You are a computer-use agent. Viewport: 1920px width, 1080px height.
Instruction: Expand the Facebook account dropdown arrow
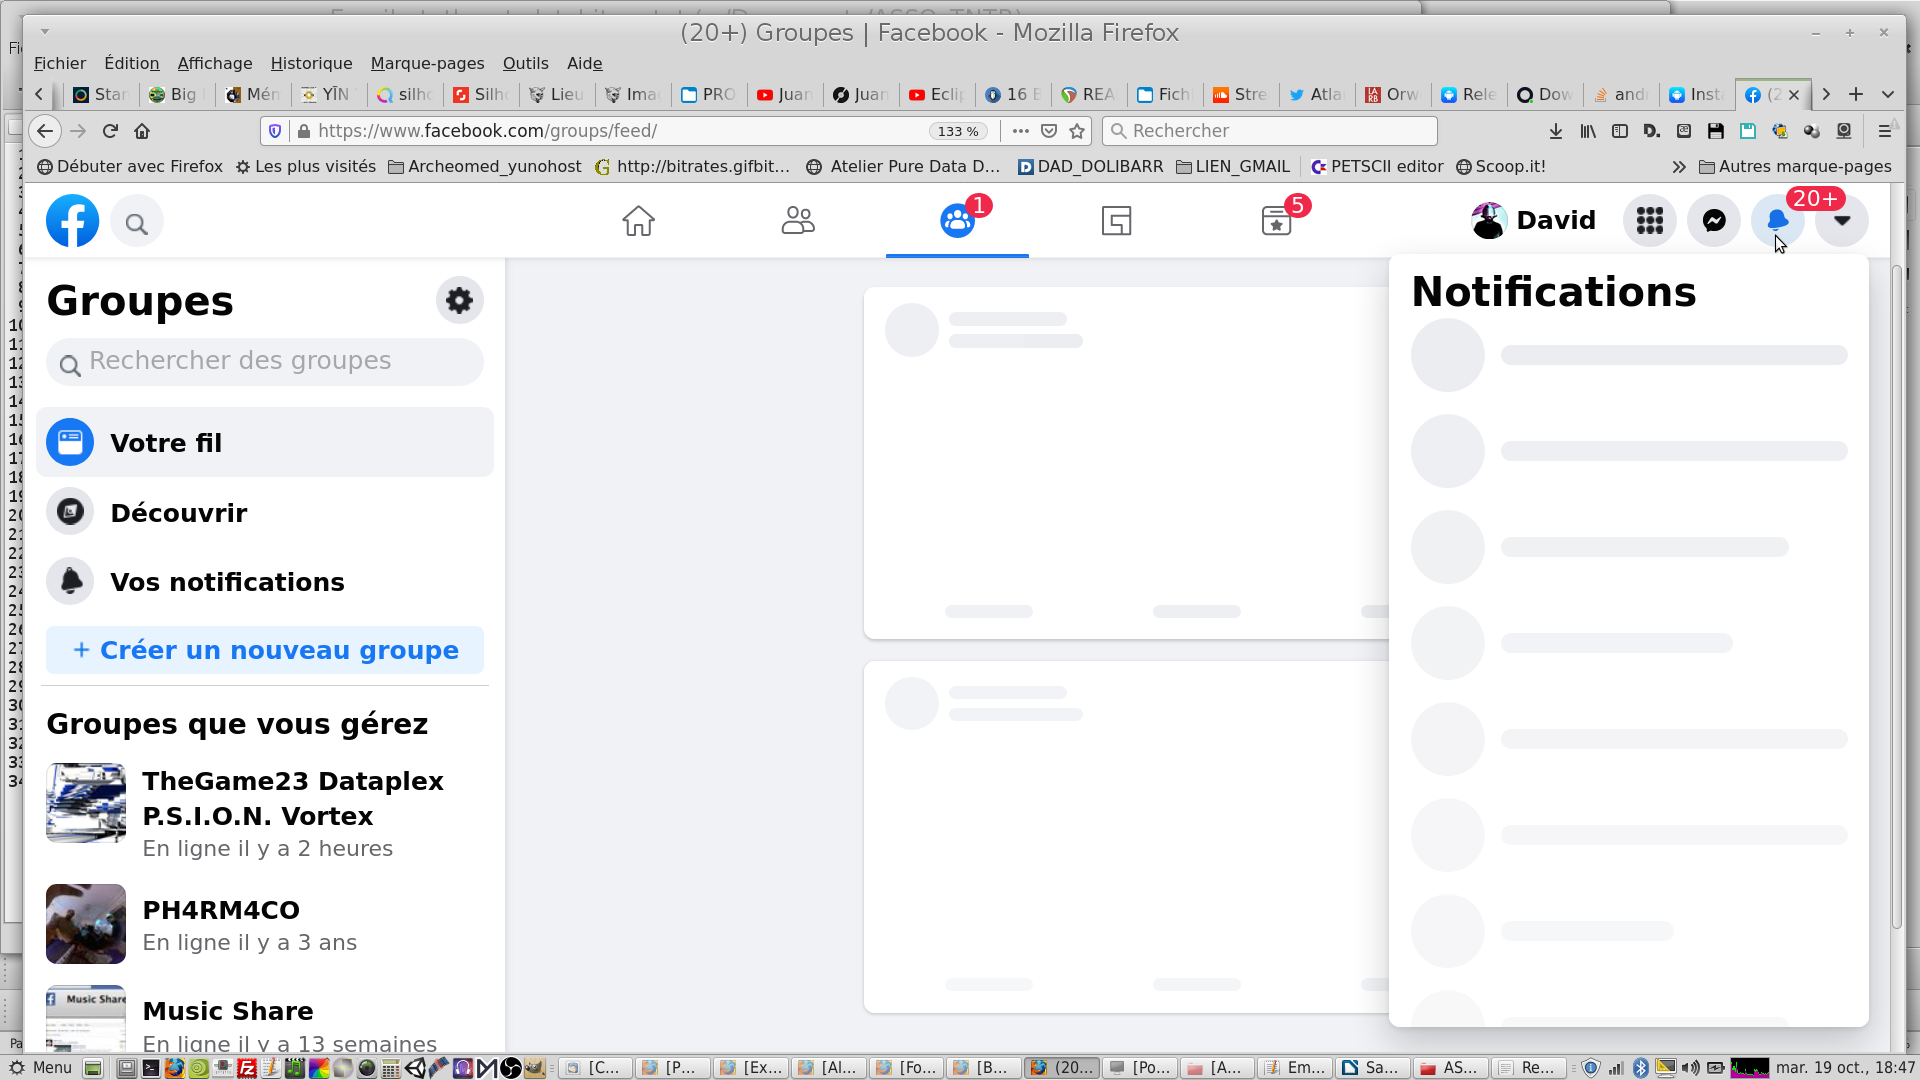click(1841, 221)
